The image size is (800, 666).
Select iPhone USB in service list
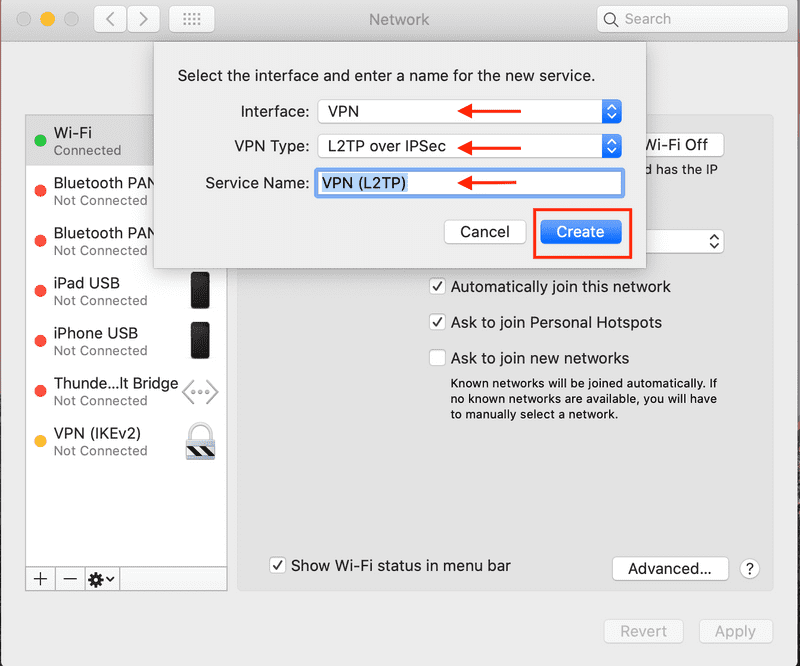(126, 341)
